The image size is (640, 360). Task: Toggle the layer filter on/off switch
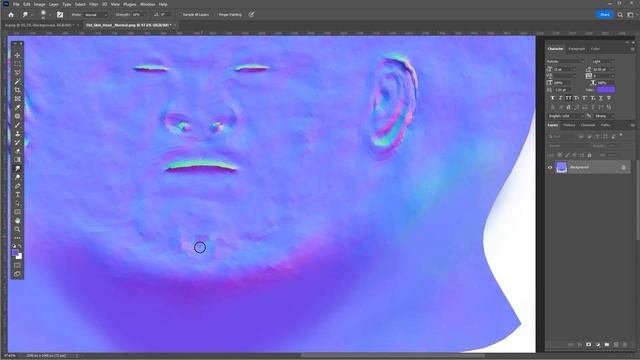(x=621, y=135)
